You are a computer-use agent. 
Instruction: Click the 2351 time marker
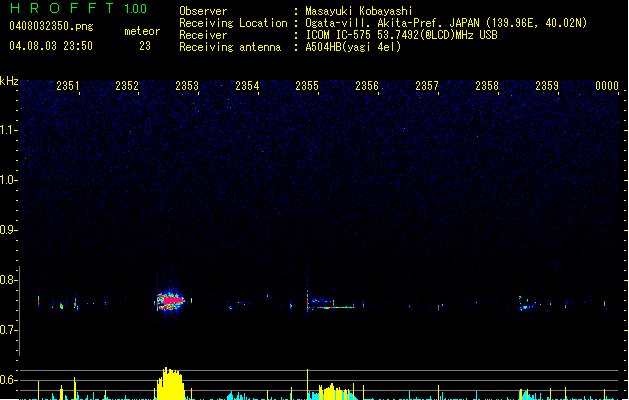[x=68, y=85]
